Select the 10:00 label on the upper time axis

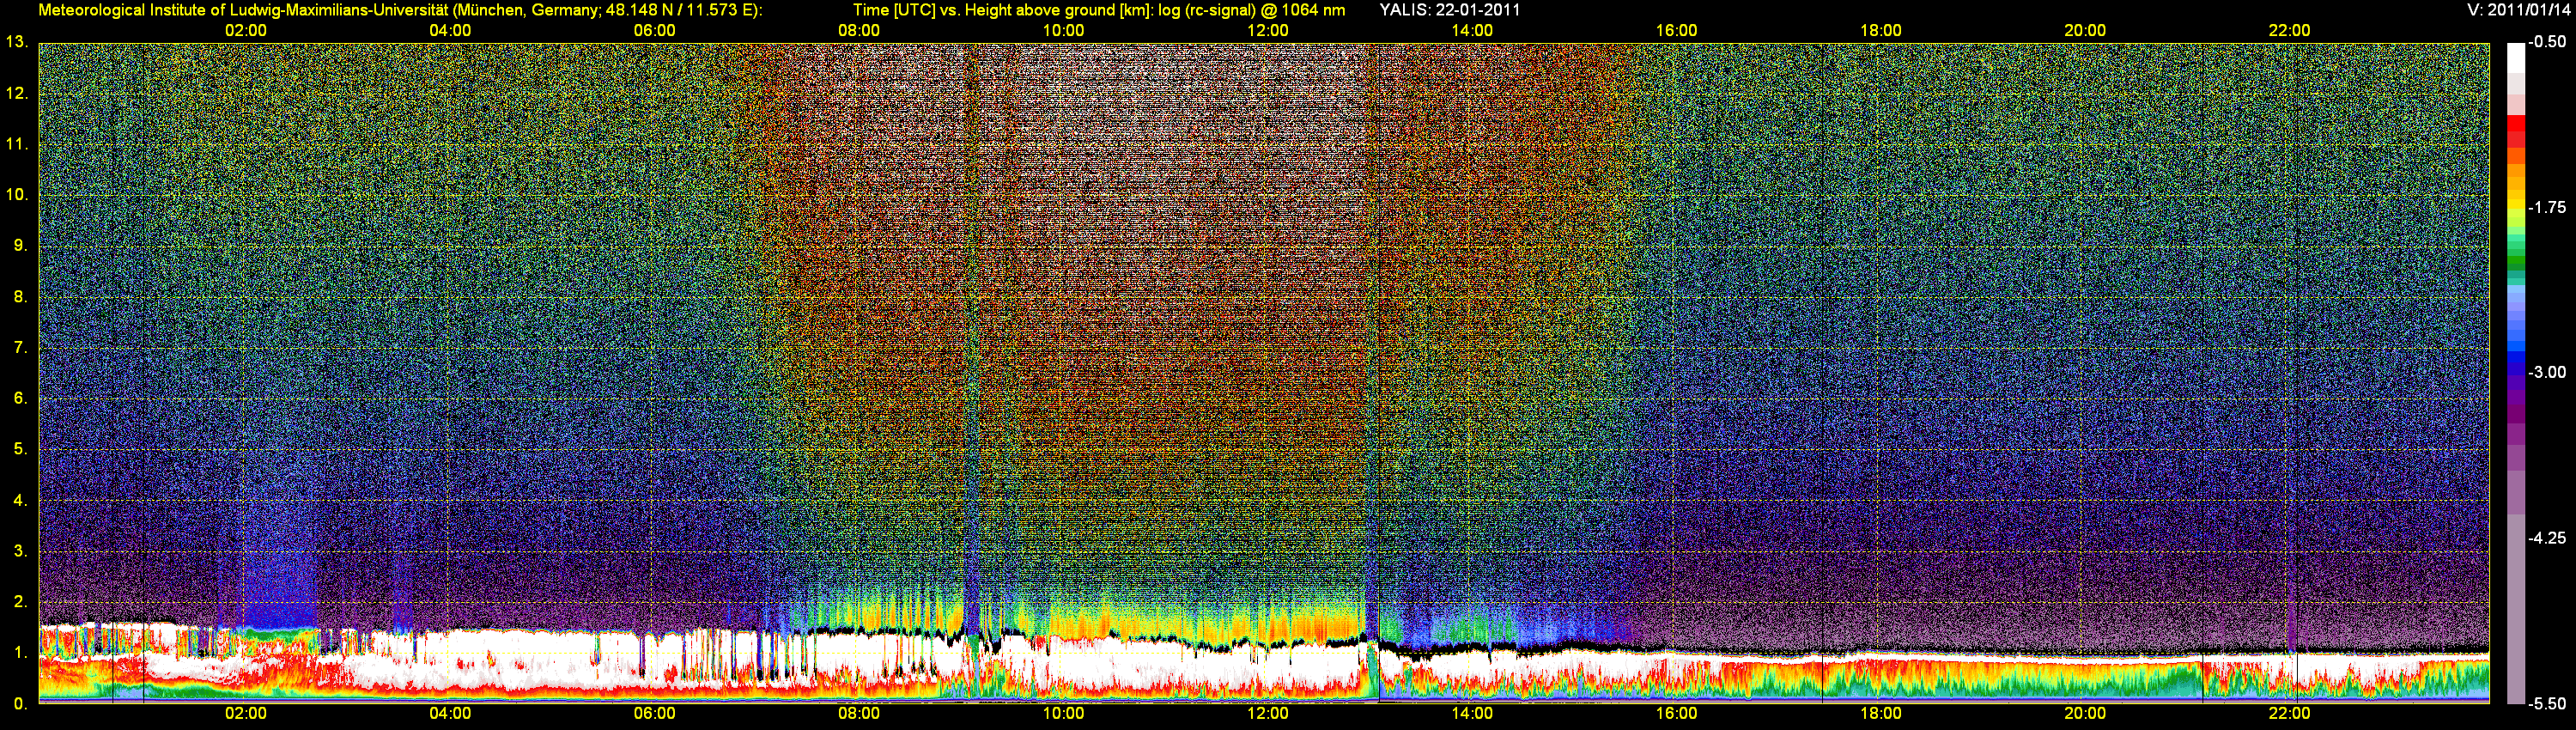(x=1063, y=31)
